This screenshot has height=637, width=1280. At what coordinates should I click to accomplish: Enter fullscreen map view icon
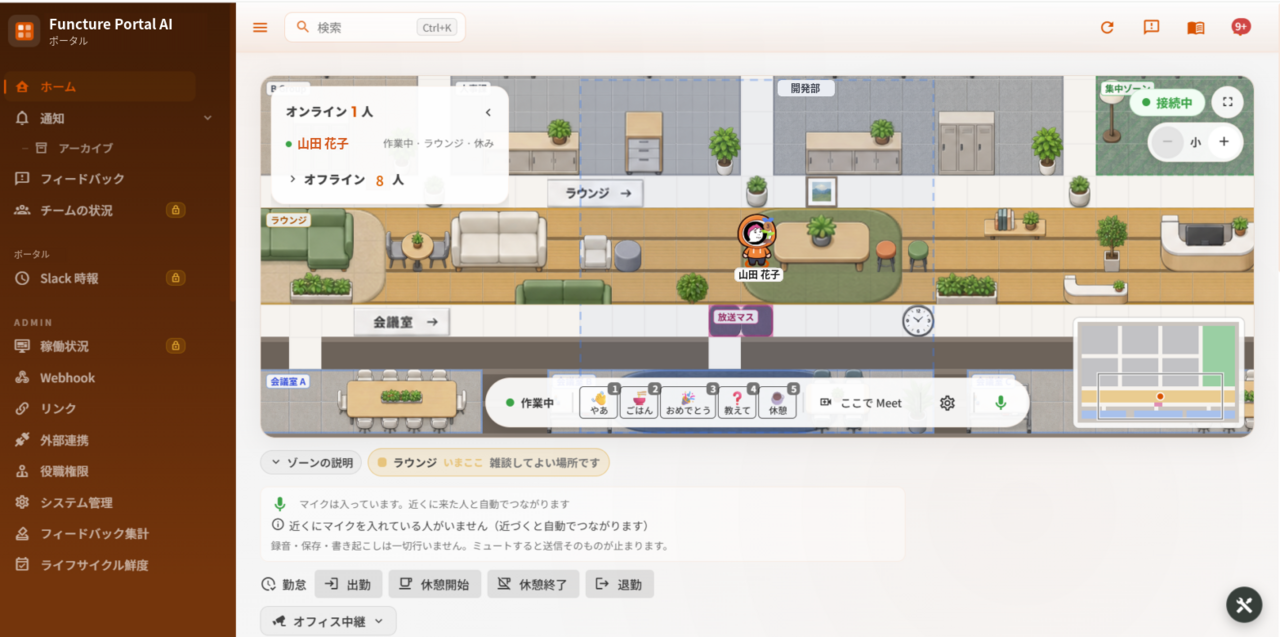click(1227, 102)
